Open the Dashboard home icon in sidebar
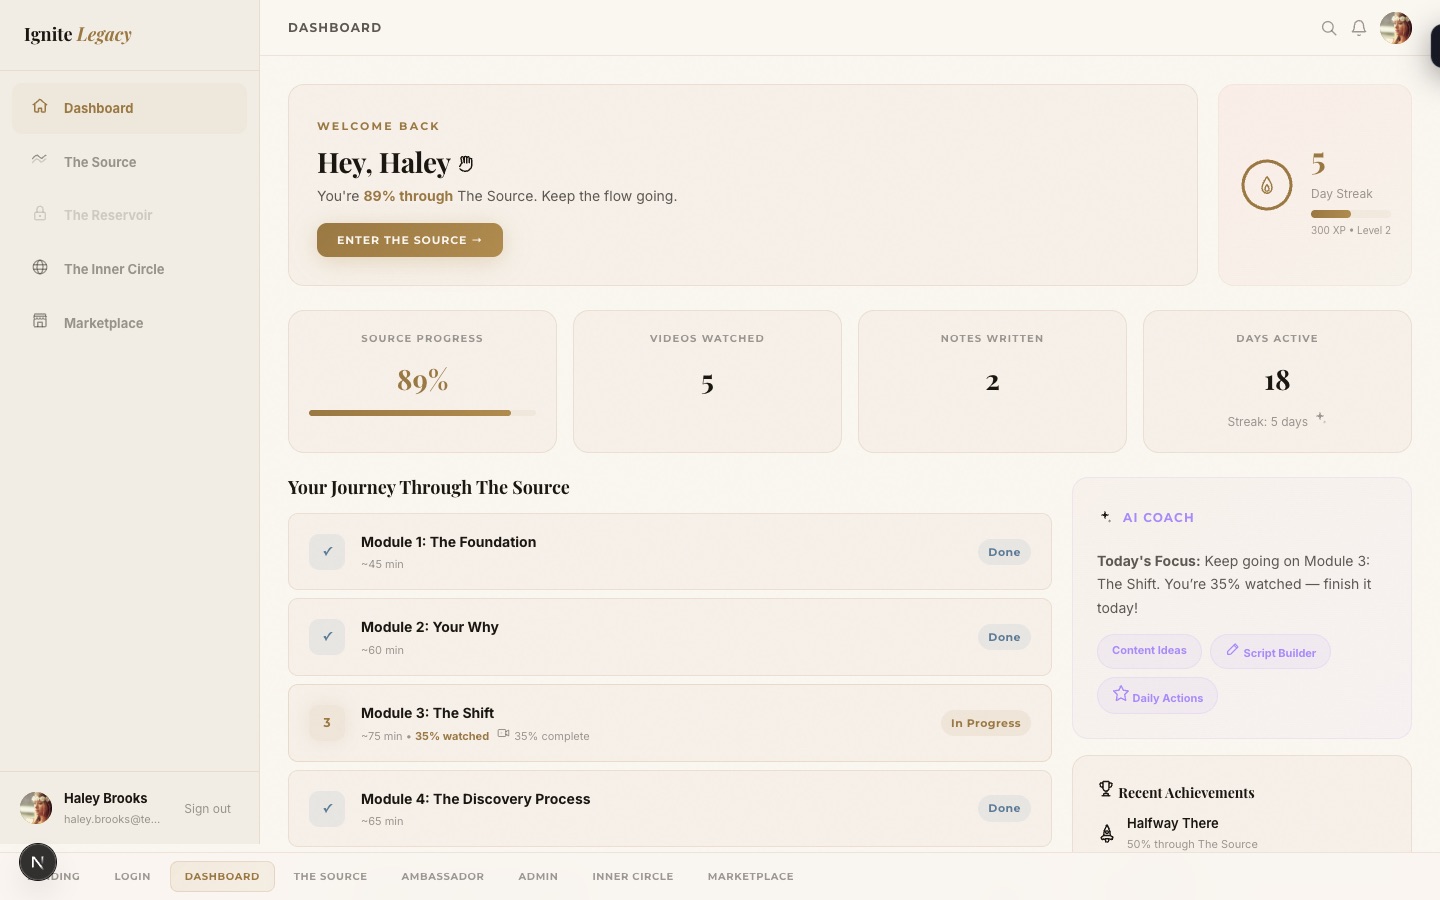 39,105
